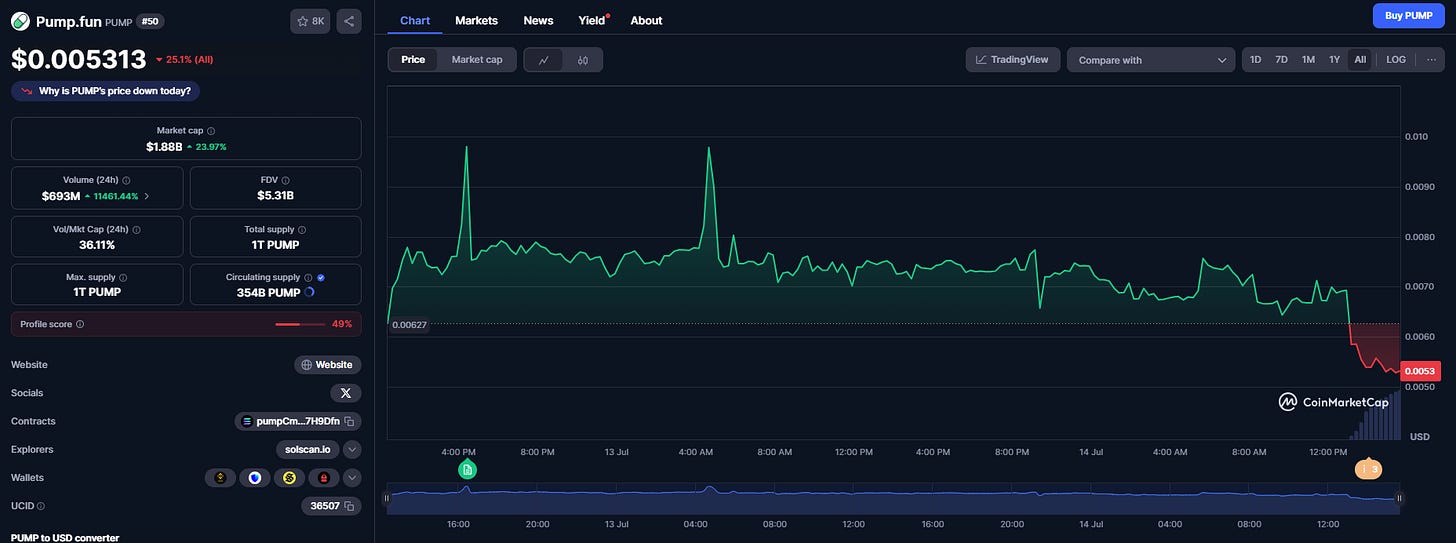Open the Markets tab

[476, 20]
